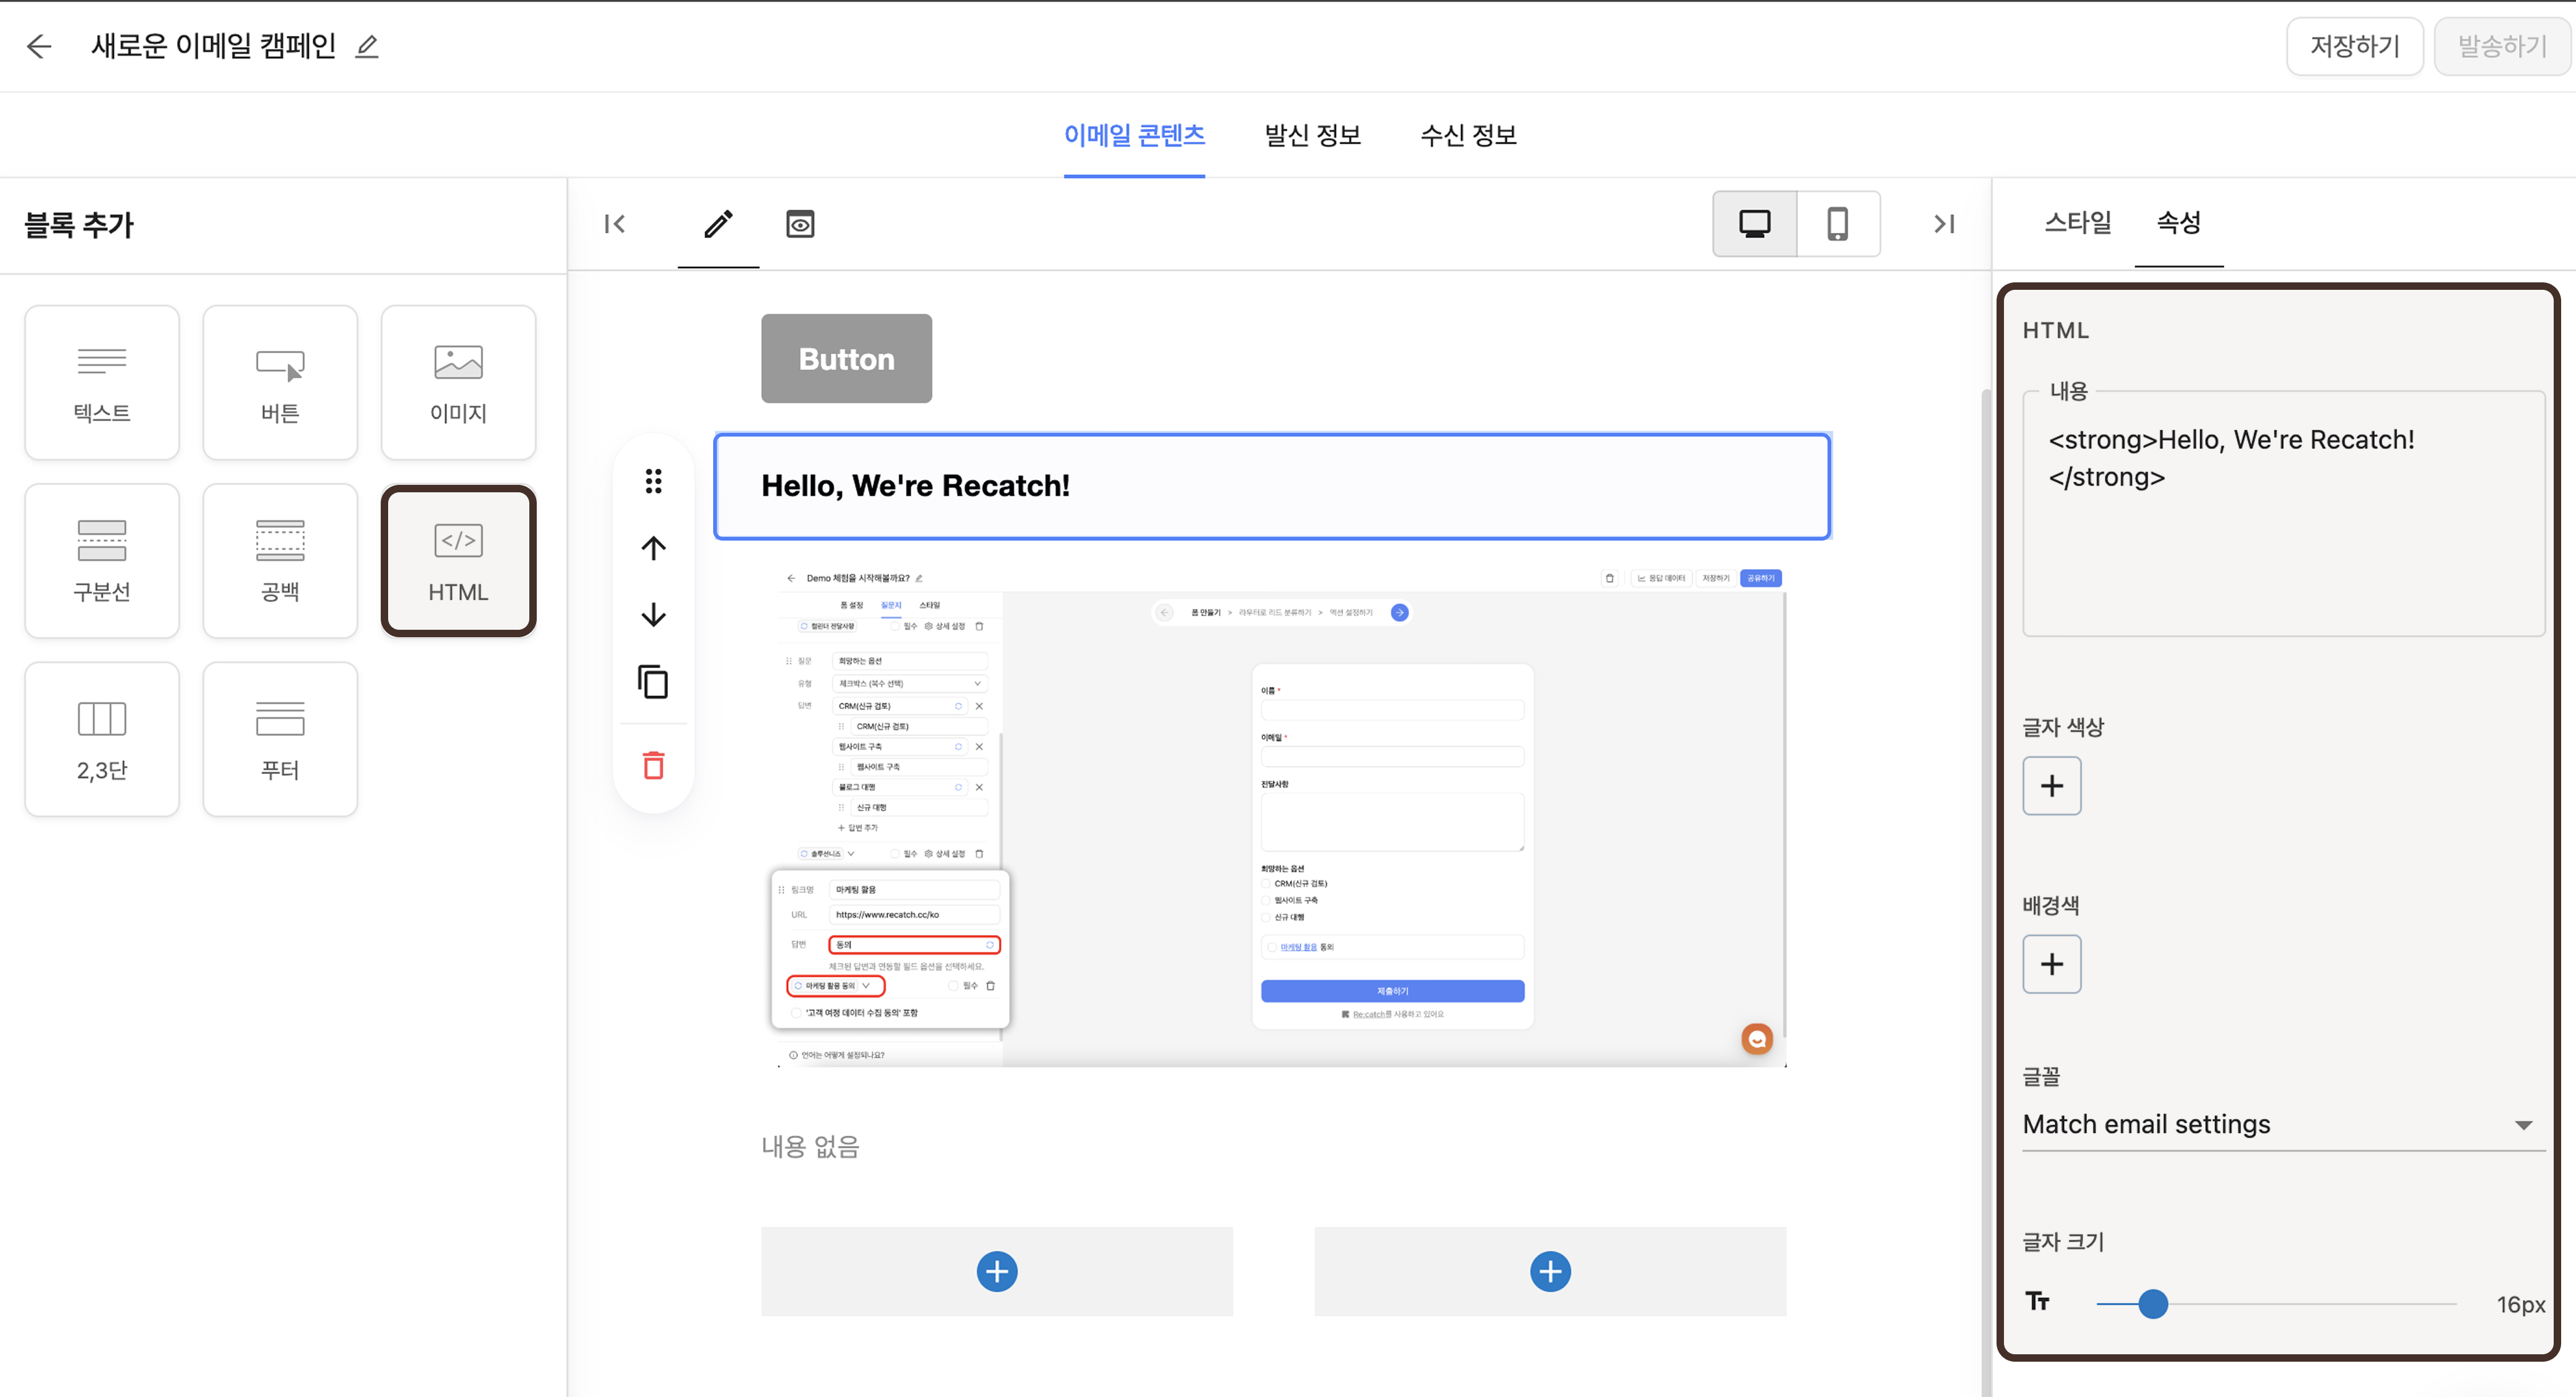The height and width of the screenshot is (1397, 2576).
Task: Click the back arrow icon
Action: click(x=39, y=46)
